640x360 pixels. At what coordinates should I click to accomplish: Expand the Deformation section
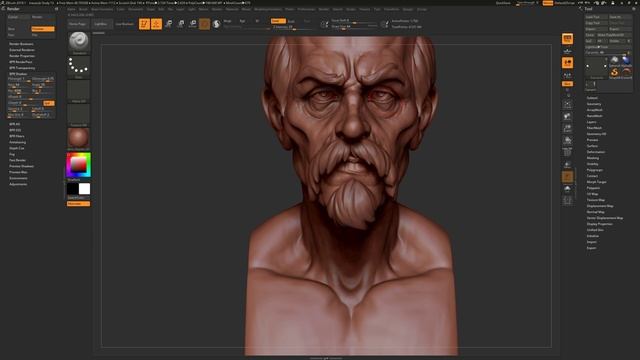tap(596, 152)
